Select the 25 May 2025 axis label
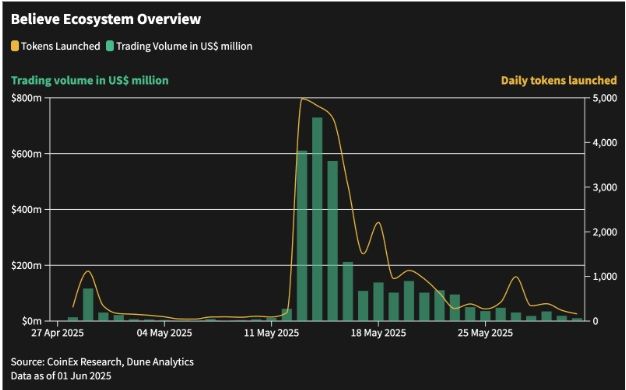This screenshot has height=390, width=626. pyautogui.click(x=485, y=333)
